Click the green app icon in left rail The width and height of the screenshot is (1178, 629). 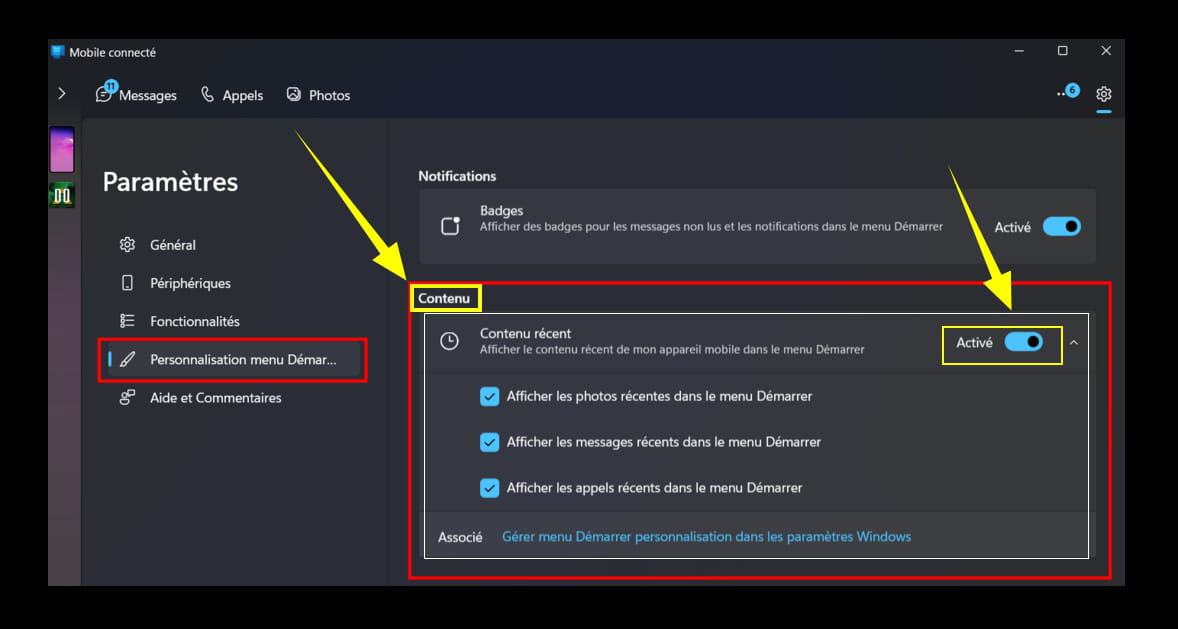(x=62, y=194)
